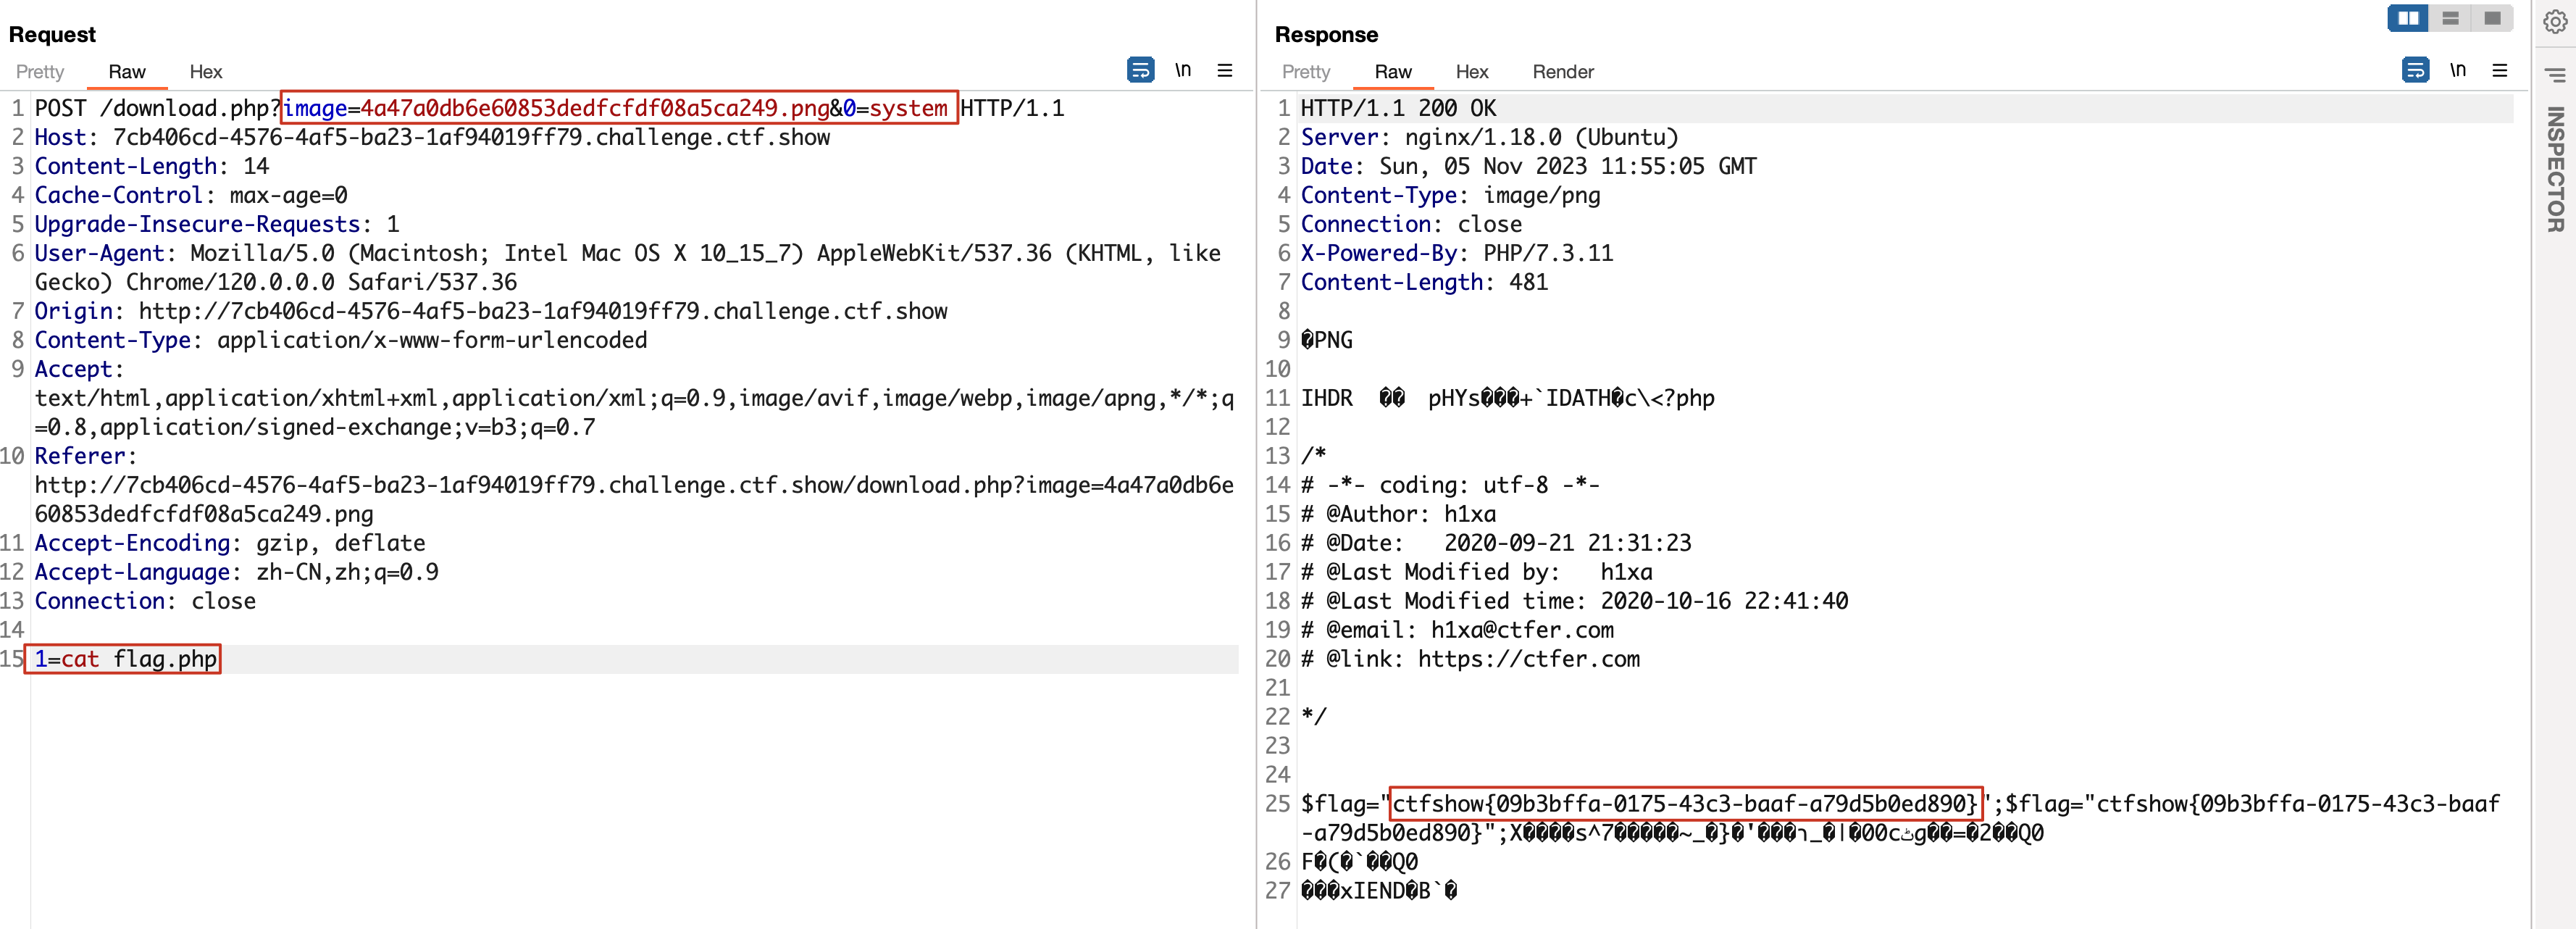Viewport: 2576px width, 929px height.
Task: Click the Response panel title
Action: click(1326, 34)
